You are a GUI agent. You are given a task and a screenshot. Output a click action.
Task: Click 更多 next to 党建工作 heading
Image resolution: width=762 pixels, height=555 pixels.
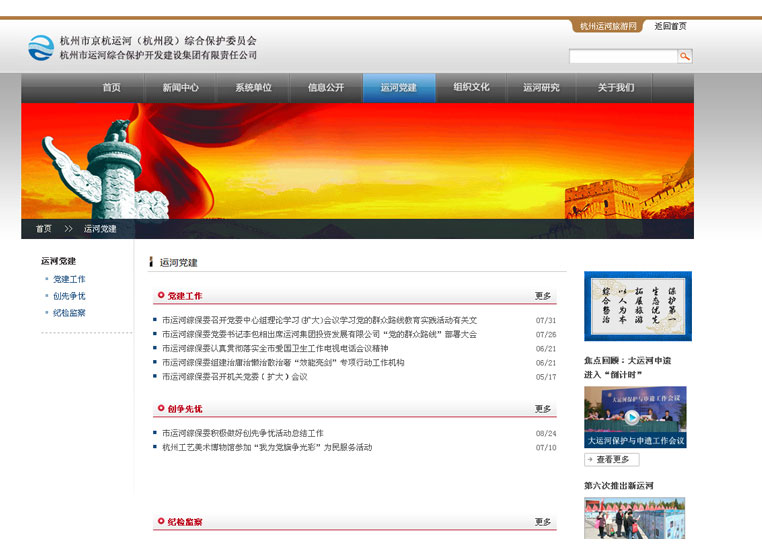click(543, 296)
